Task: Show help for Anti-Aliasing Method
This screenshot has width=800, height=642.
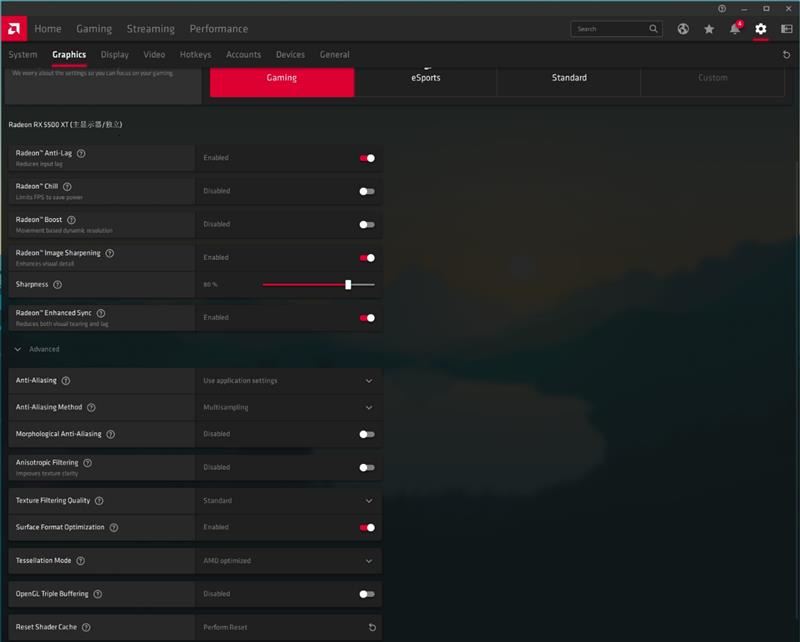Action: point(91,407)
